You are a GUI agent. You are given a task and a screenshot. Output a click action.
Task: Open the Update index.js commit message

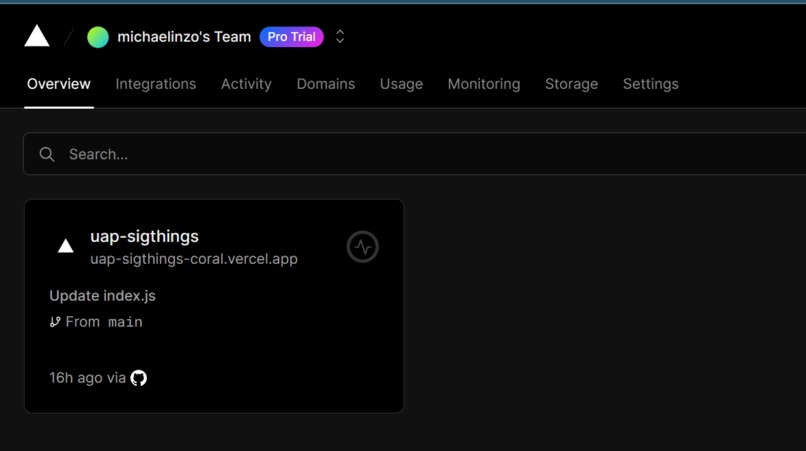102,296
